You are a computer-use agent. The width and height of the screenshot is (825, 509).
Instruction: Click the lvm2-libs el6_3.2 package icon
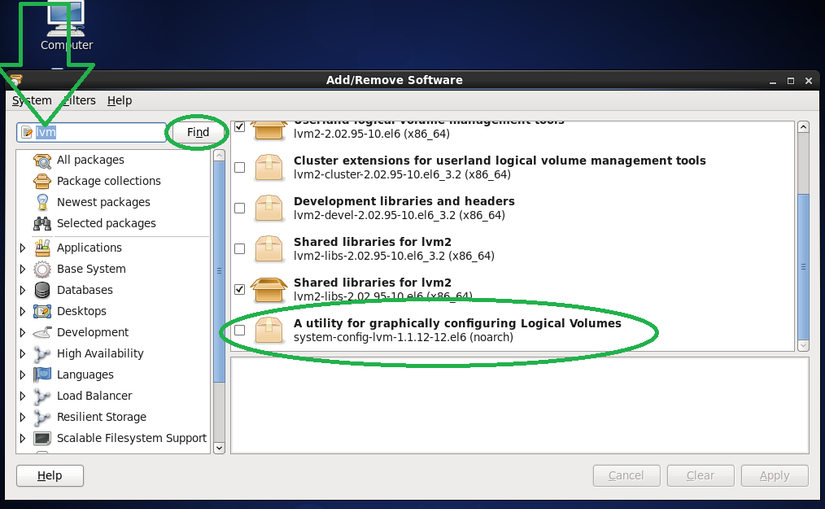268,248
